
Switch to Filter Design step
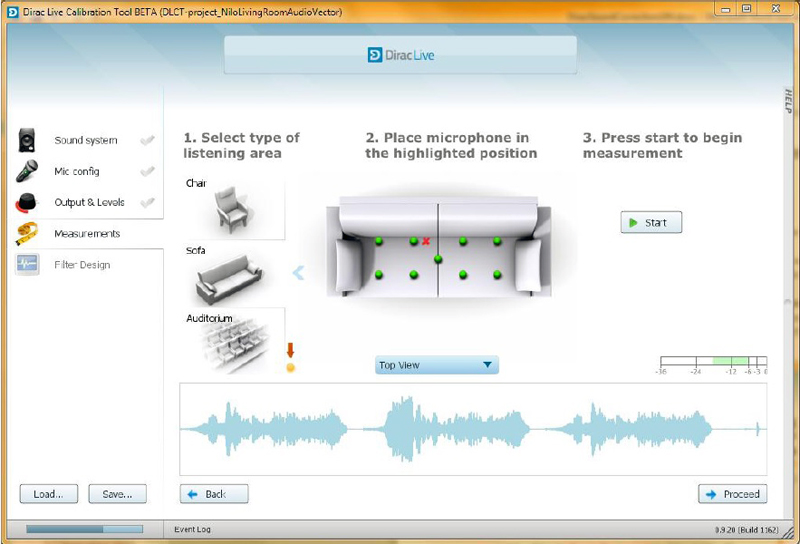coord(82,264)
